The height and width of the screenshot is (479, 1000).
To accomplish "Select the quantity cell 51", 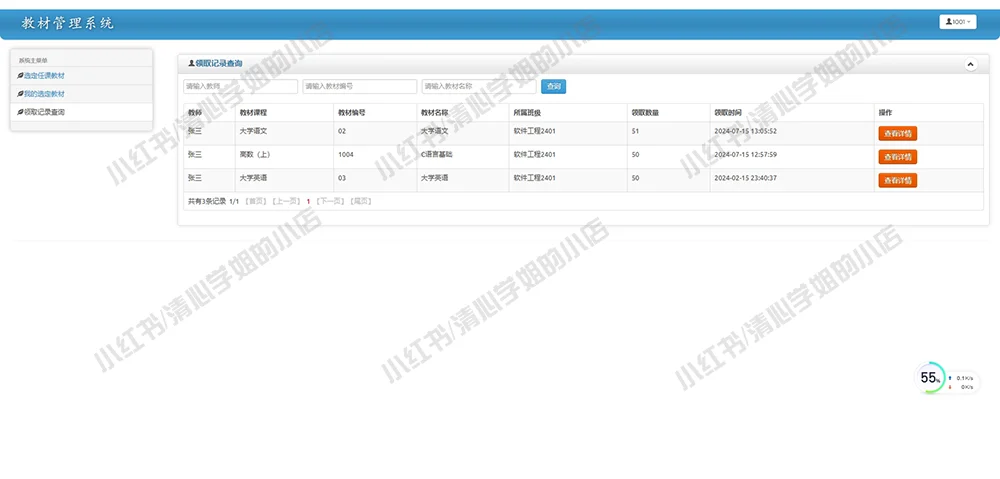I will coord(635,131).
